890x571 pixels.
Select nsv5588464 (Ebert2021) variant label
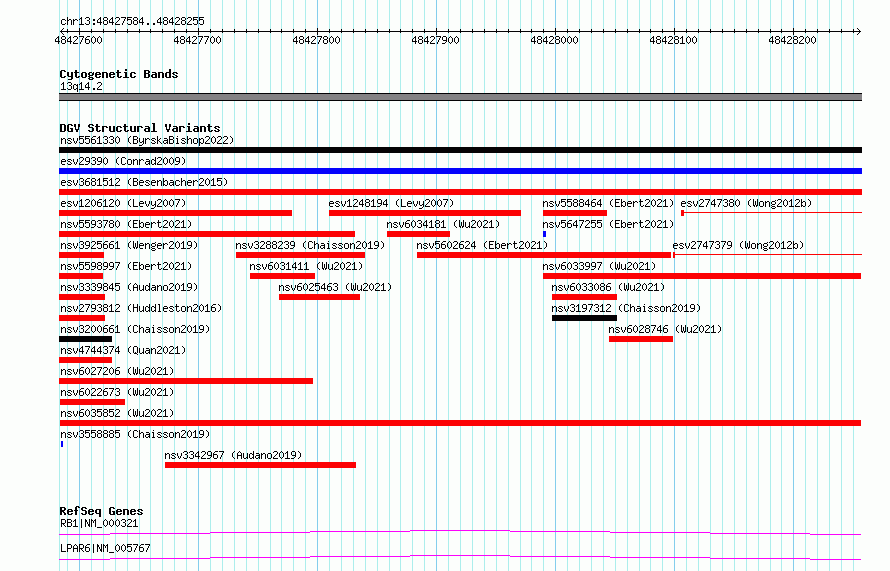(x=608, y=203)
